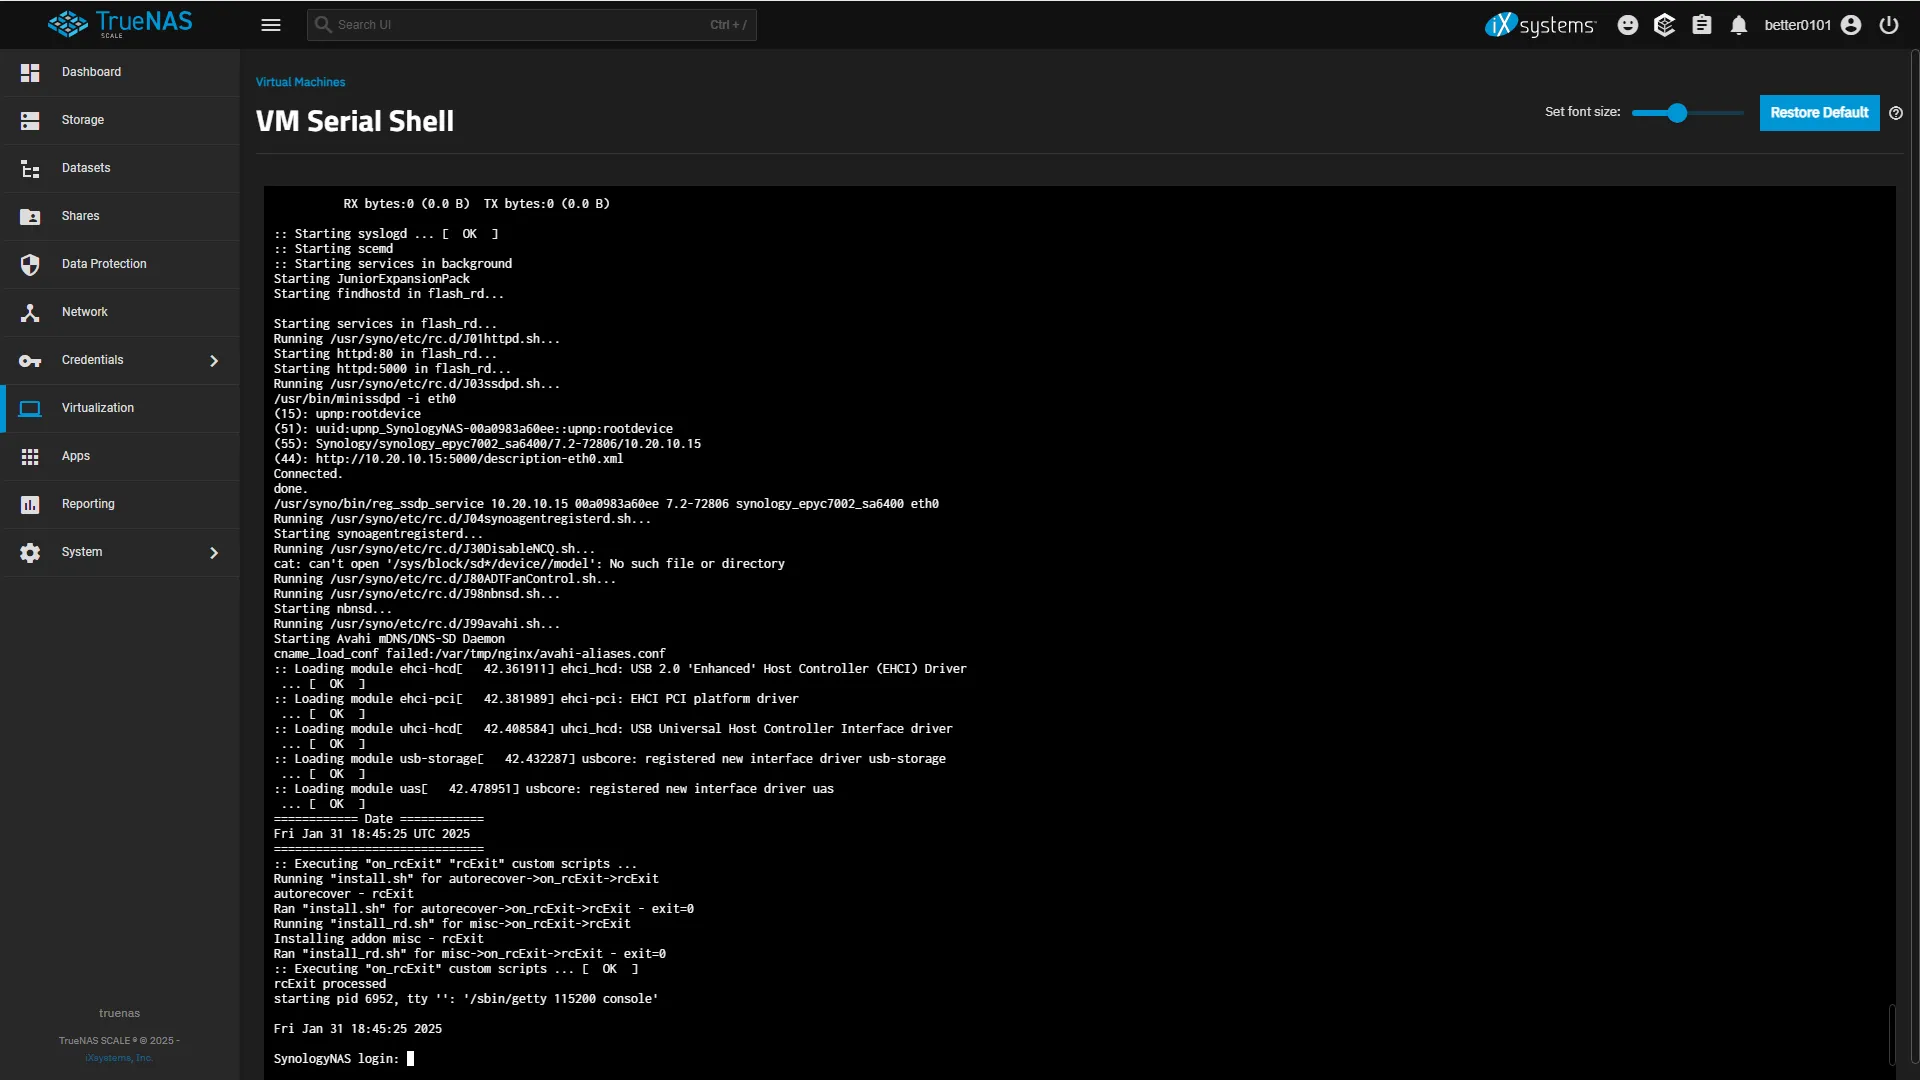1920x1080 pixels.
Task: Open the jobs clipboard icon in header
Action: coord(1702,25)
